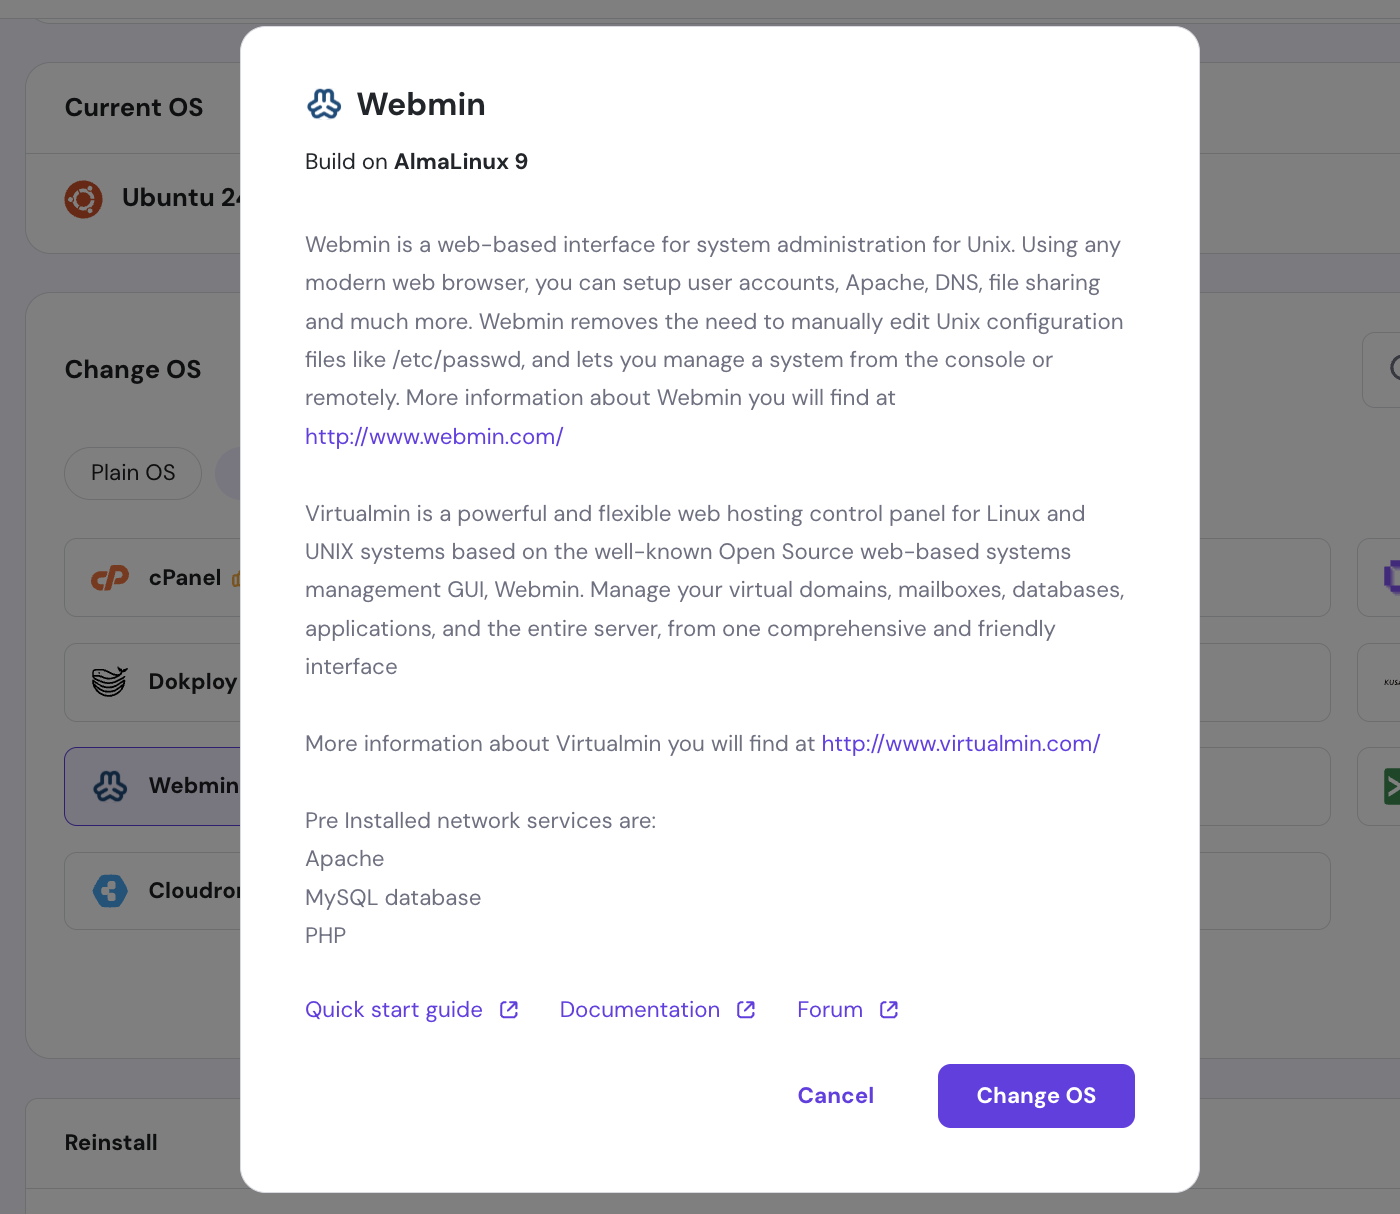Visit the virtualmin.com link
This screenshot has height=1214, width=1400.
coord(960,743)
